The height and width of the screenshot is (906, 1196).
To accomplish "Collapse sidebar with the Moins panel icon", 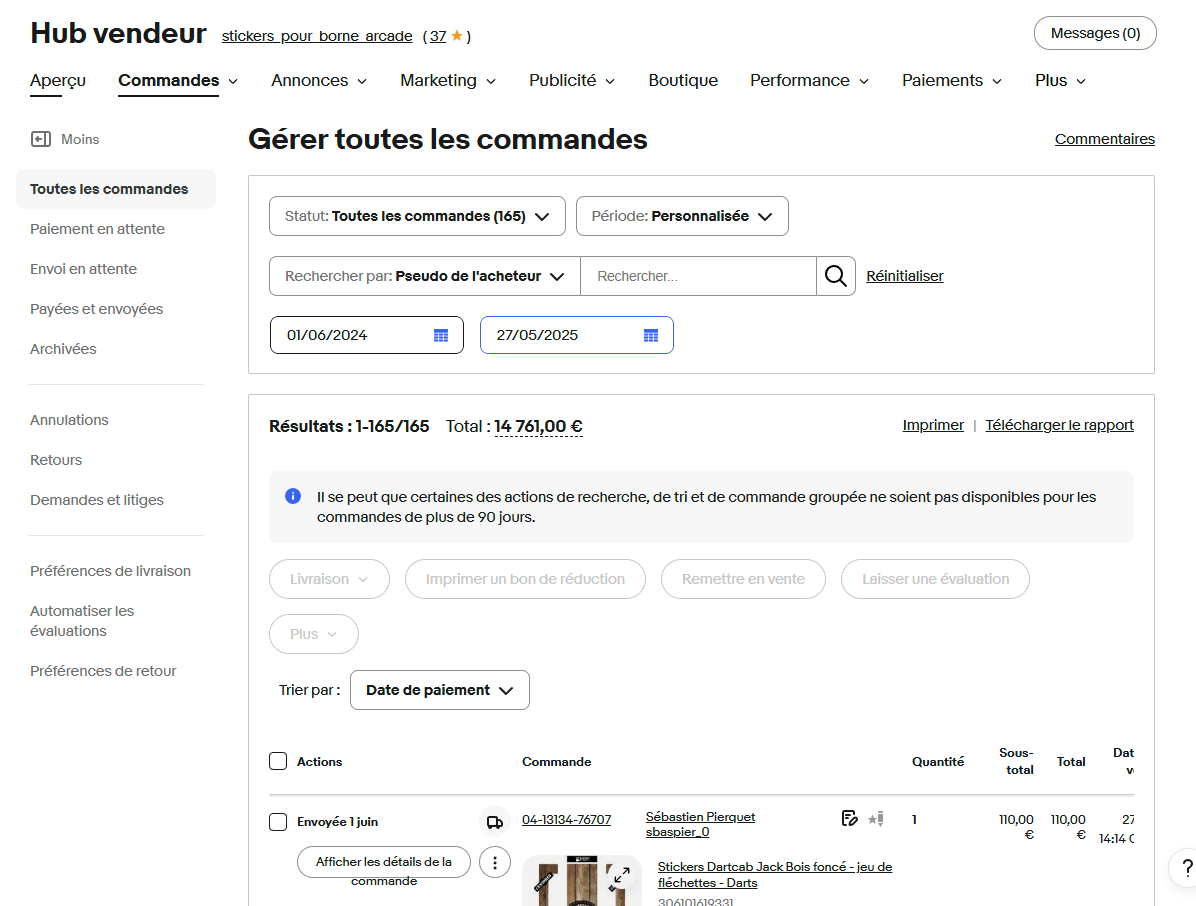I will (x=40, y=139).
